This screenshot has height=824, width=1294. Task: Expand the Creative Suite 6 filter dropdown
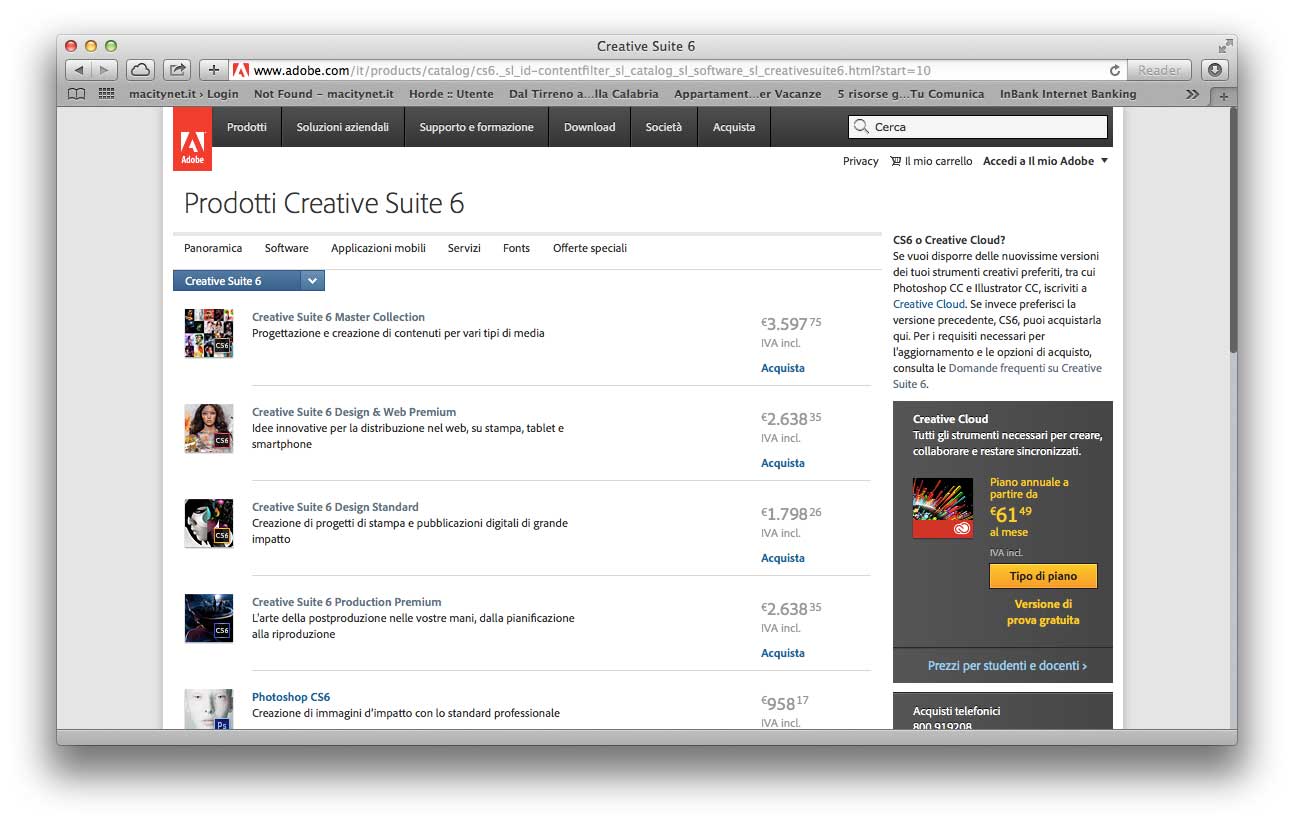point(313,281)
